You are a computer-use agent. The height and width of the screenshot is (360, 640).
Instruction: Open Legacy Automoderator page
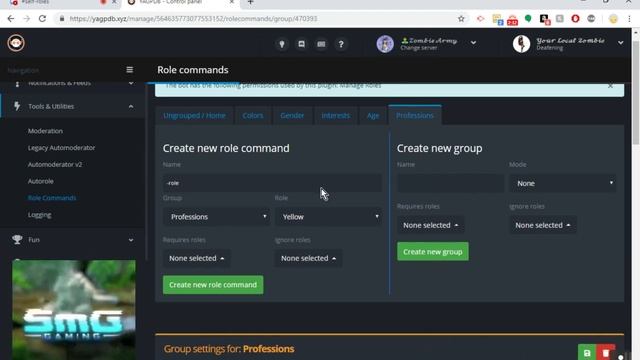click(x=61, y=148)
